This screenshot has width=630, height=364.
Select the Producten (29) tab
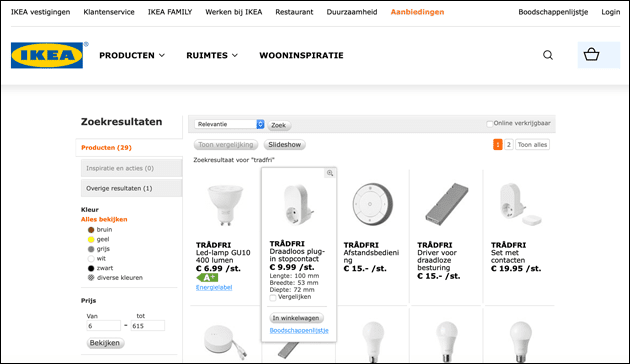pos(129,148)
